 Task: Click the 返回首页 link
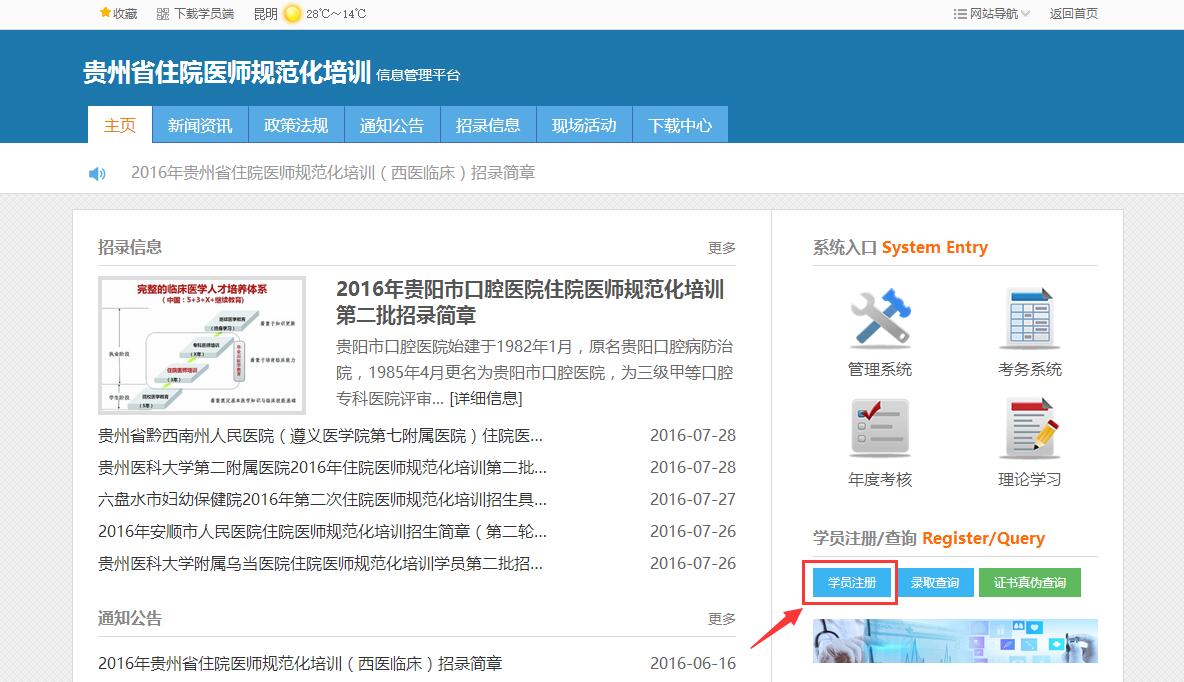point(1073,14)
